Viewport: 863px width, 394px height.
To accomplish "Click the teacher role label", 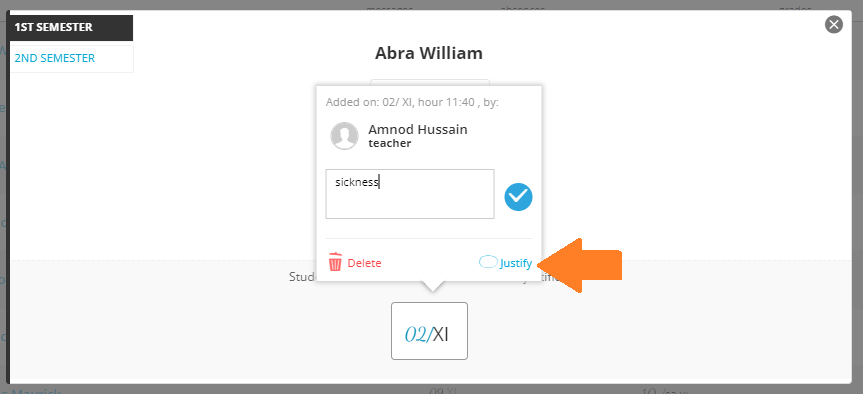I will point(390,144).
